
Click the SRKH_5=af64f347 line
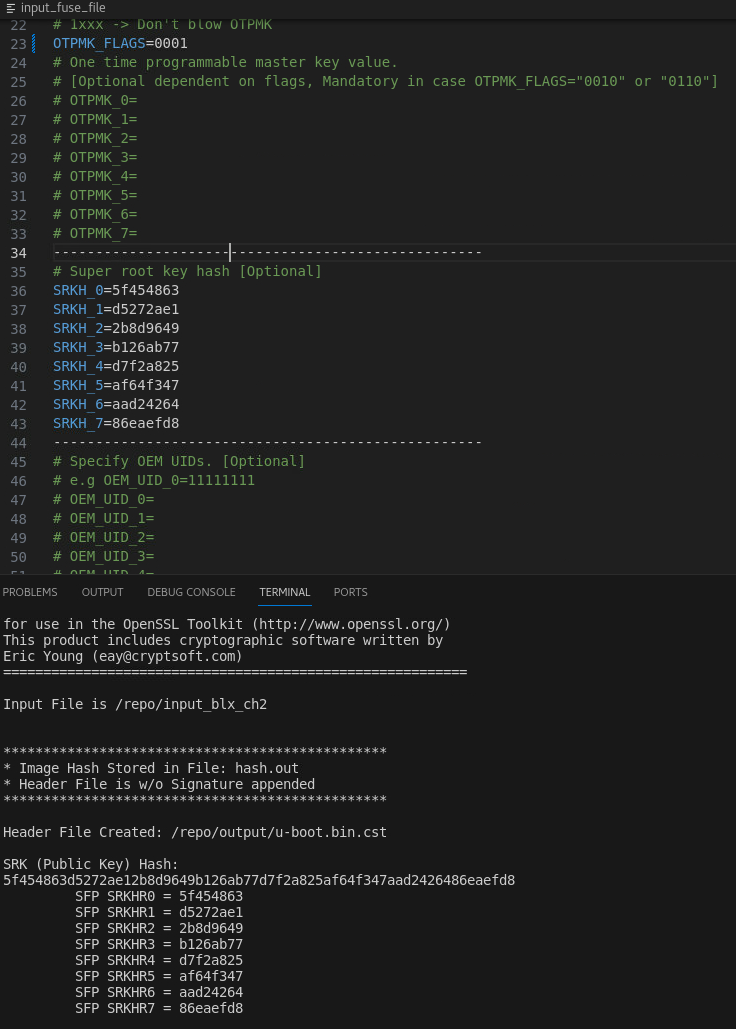pyautogui.click(x=116, y=385)
